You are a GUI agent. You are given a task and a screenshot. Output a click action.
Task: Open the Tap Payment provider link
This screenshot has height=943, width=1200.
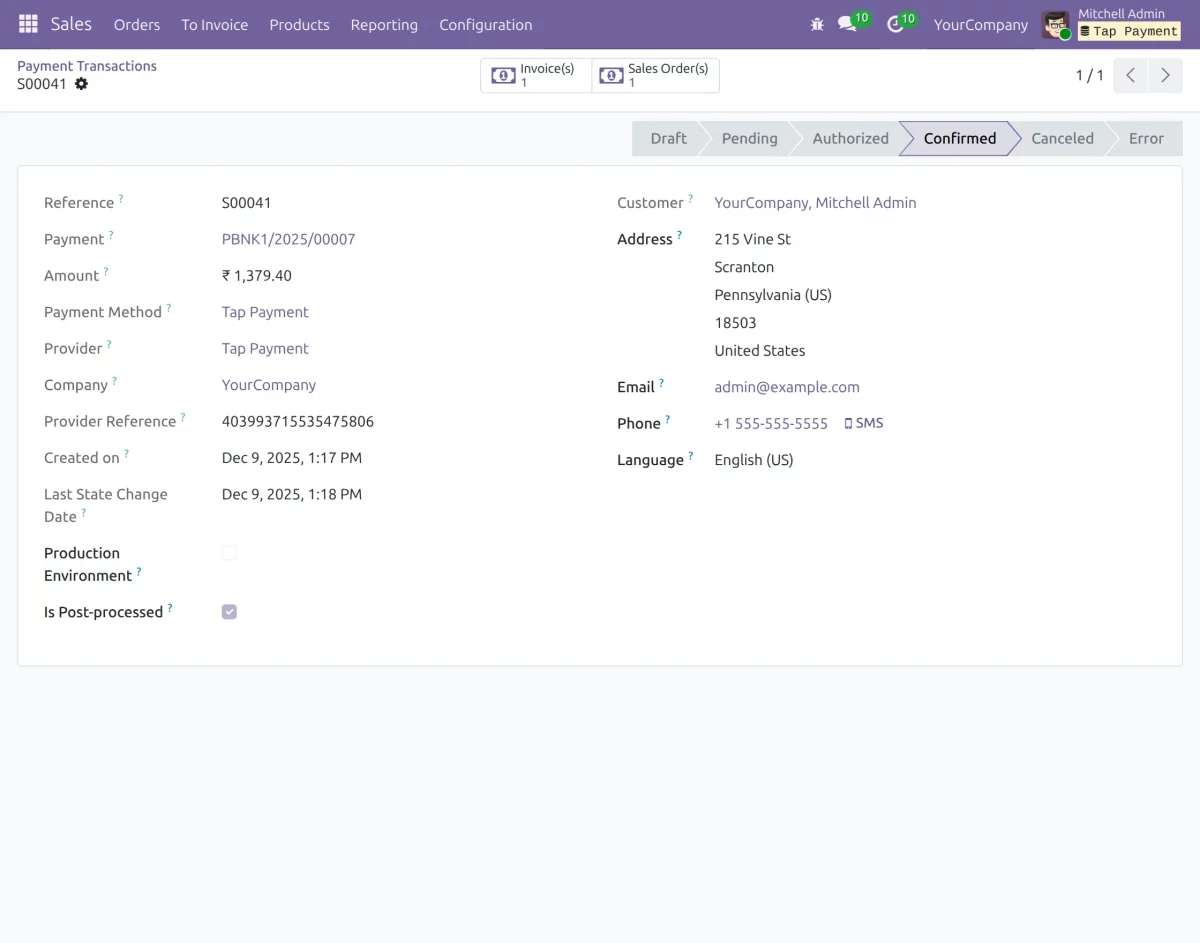pyautogui.click(x=265, y=348)
